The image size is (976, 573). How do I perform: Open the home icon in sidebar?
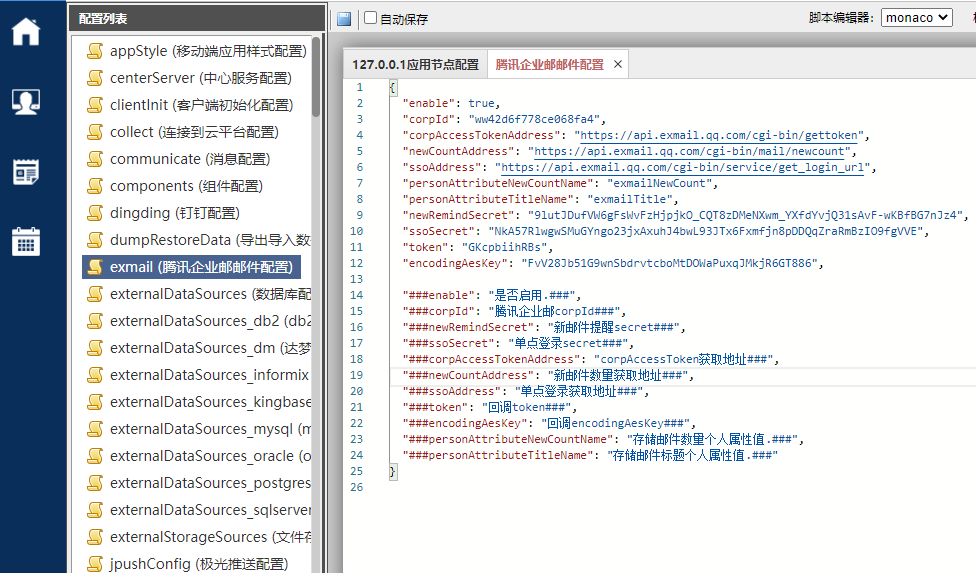(26, 31)
